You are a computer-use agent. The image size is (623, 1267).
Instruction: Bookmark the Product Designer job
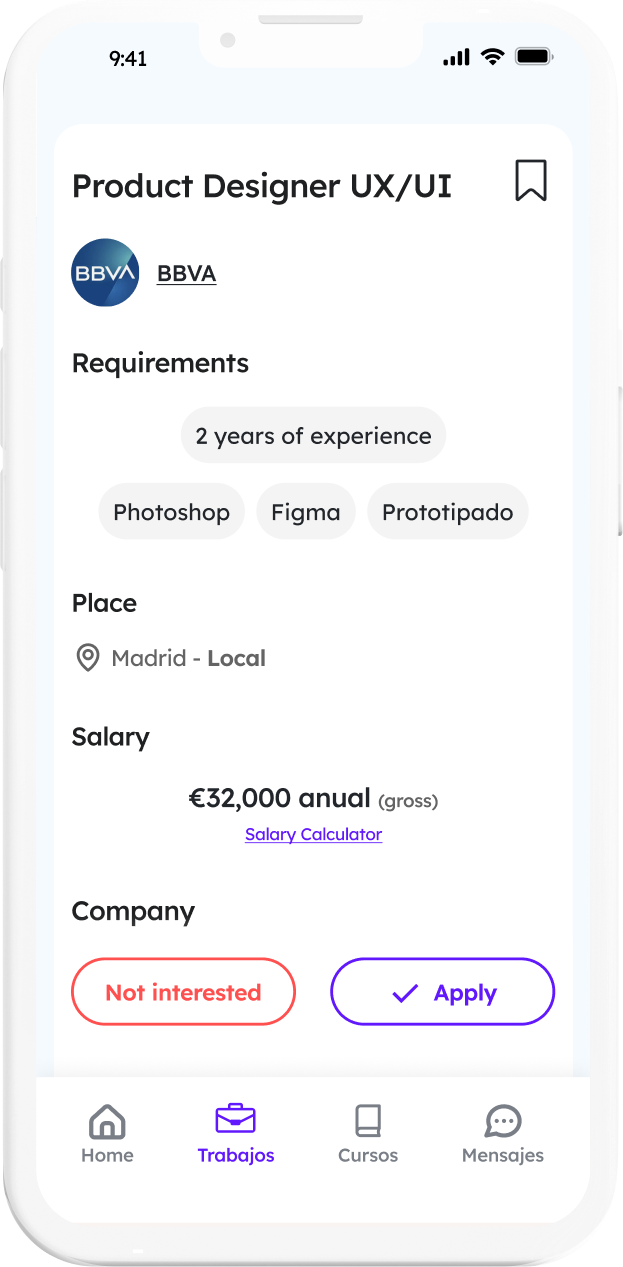click(531, 181)
